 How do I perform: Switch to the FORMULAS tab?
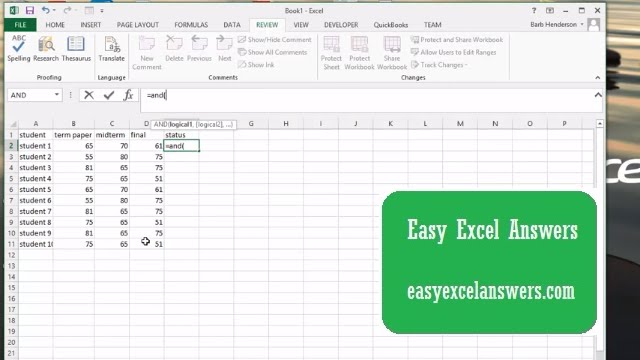(x=191, y=25)
